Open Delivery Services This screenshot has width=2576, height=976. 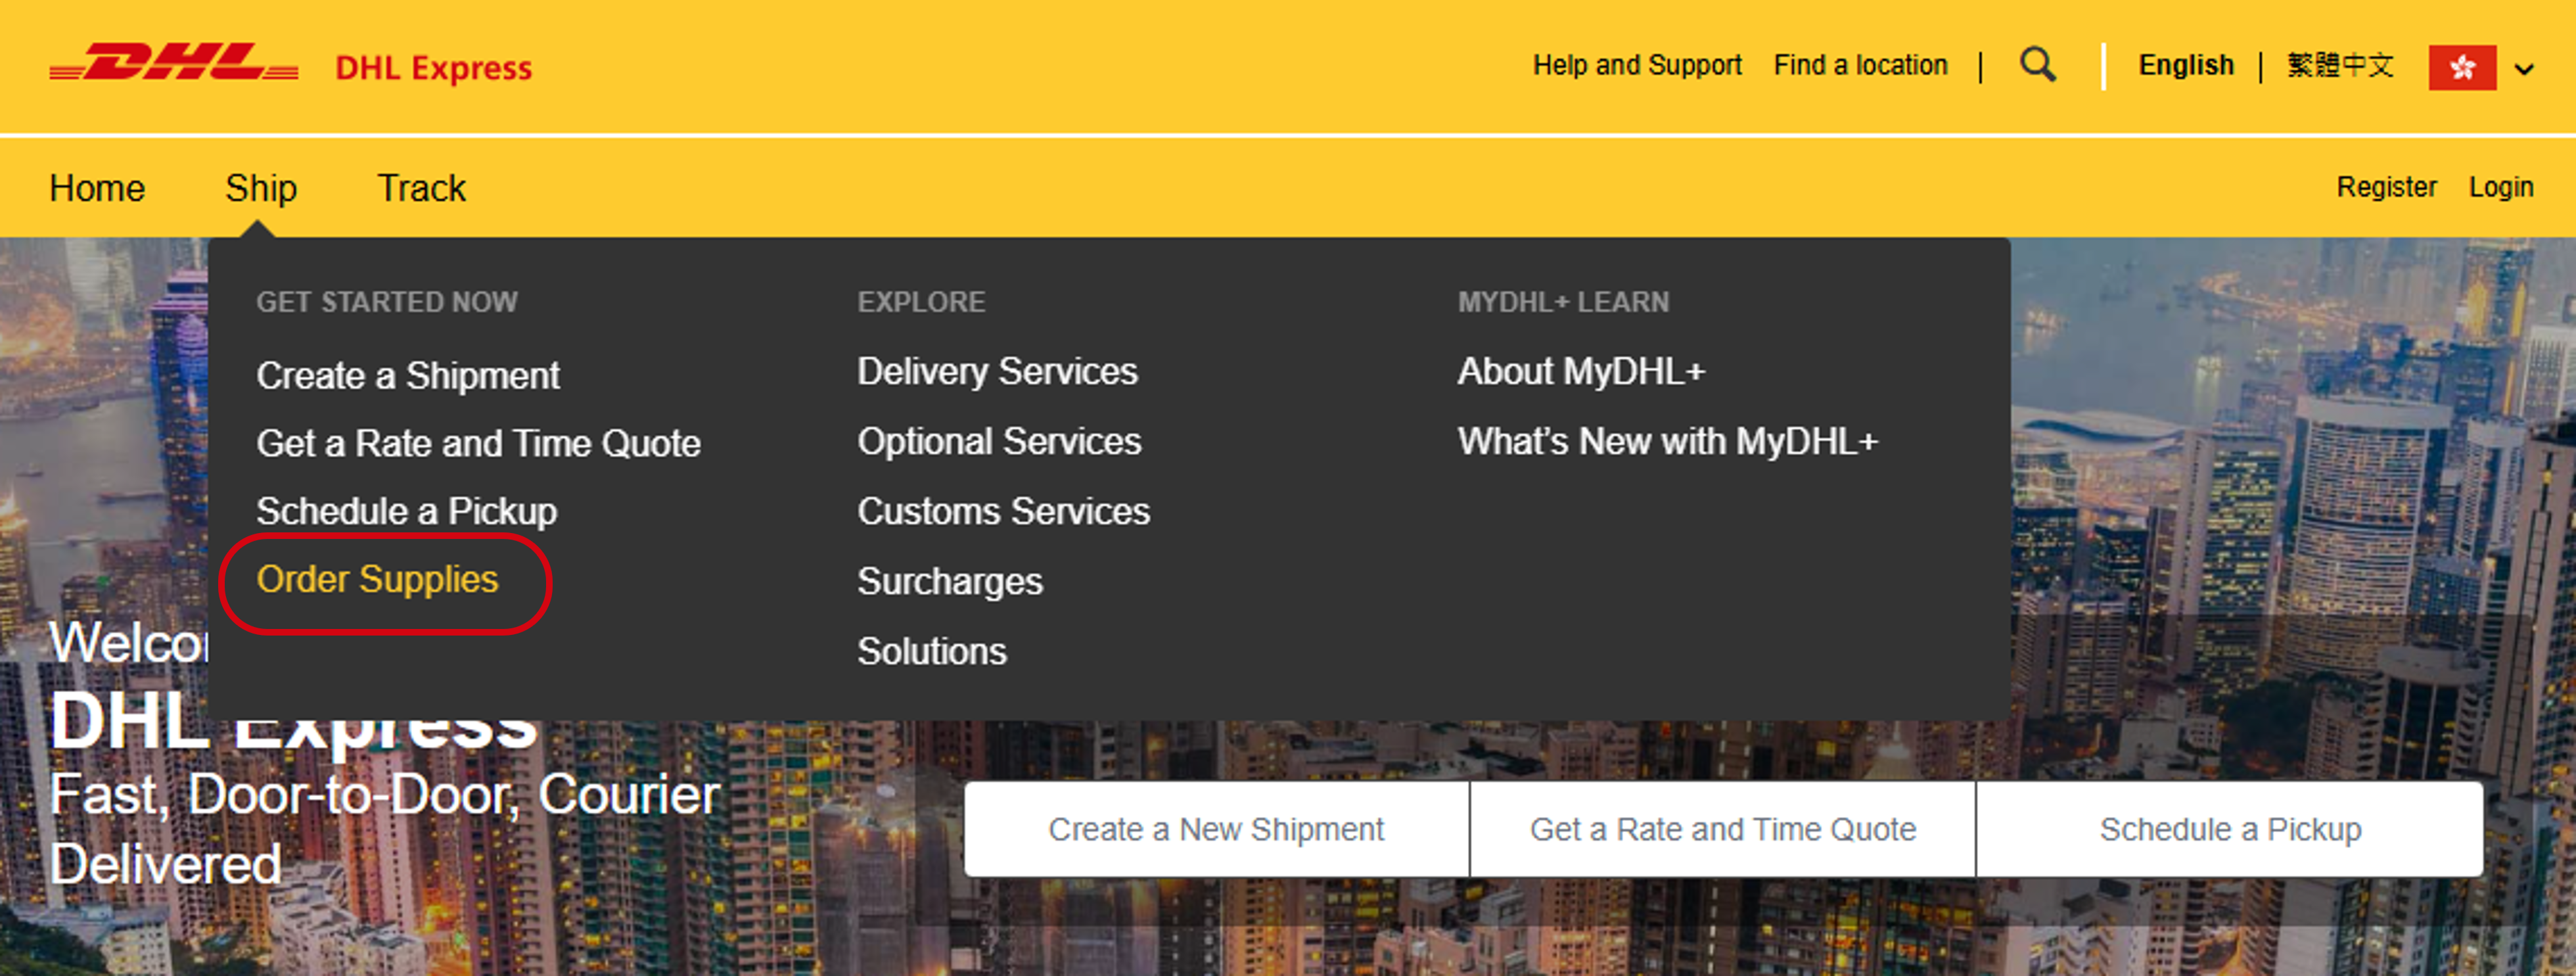(997, 372)
